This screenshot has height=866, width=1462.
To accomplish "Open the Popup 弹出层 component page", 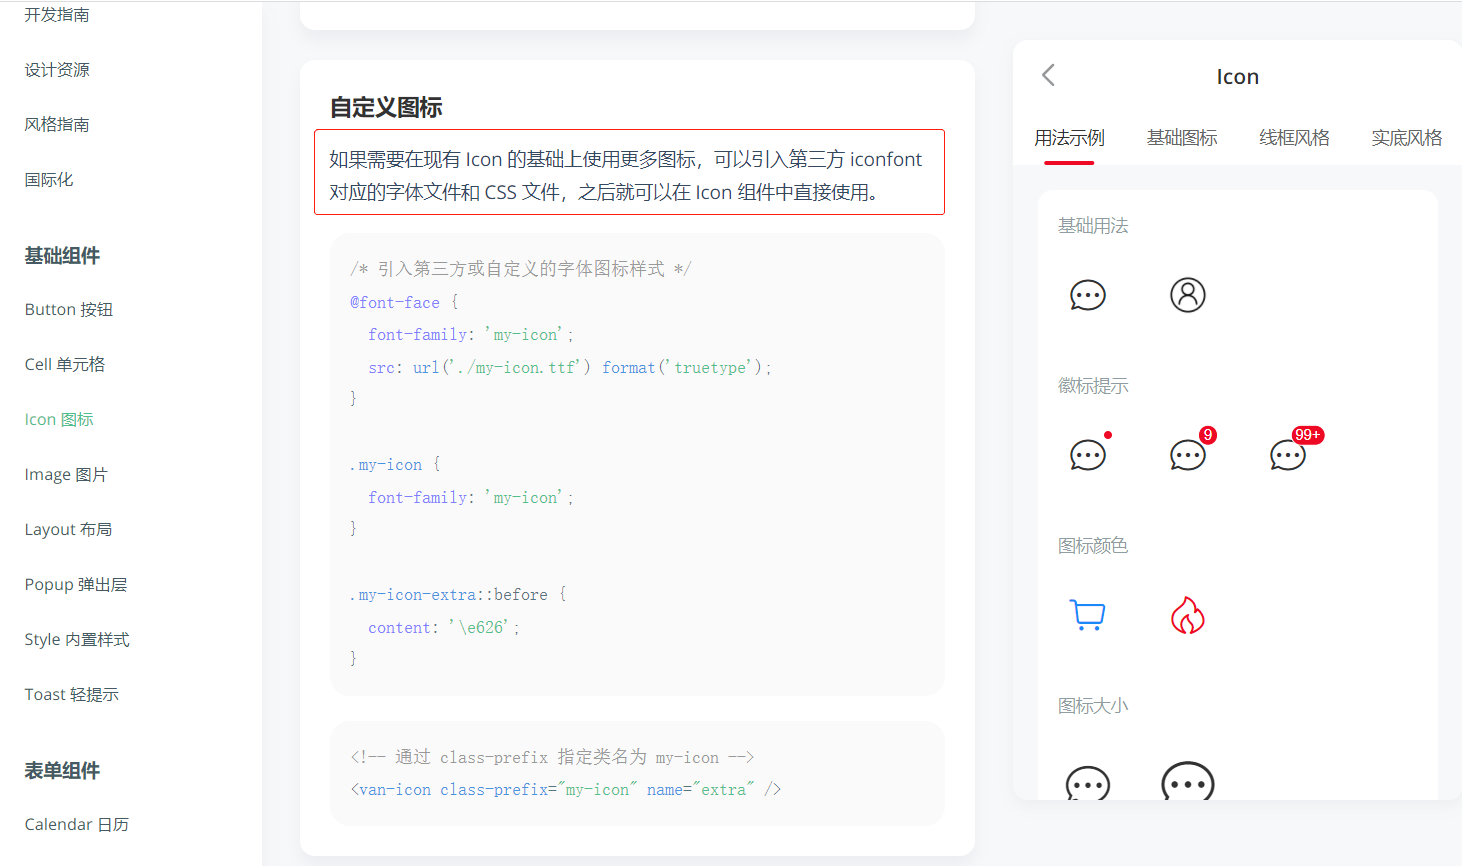I will click(x=76, y=585).
